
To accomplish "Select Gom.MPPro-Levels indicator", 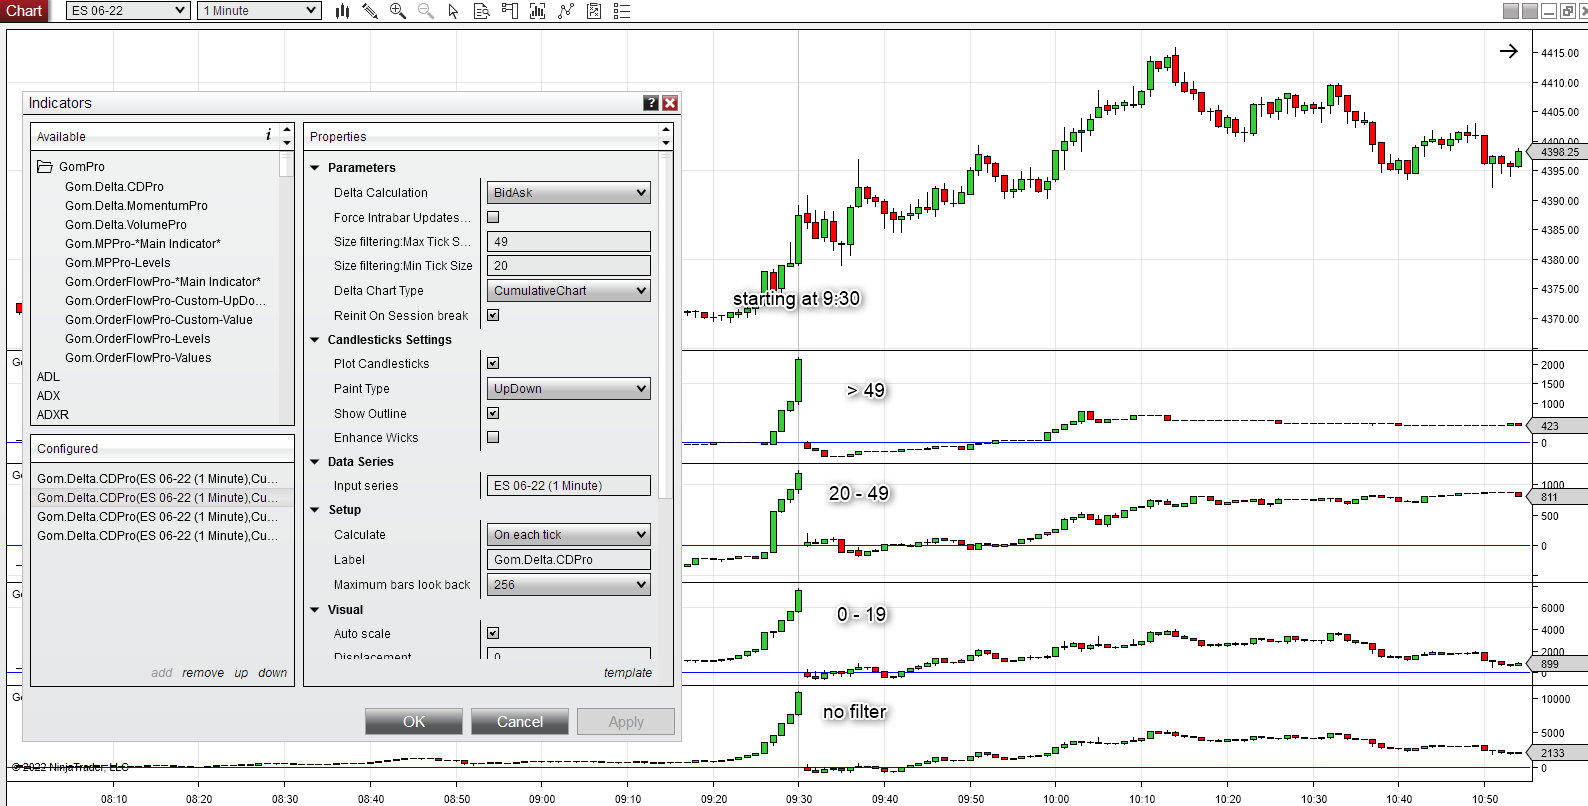I will click(x=118, y=263).
